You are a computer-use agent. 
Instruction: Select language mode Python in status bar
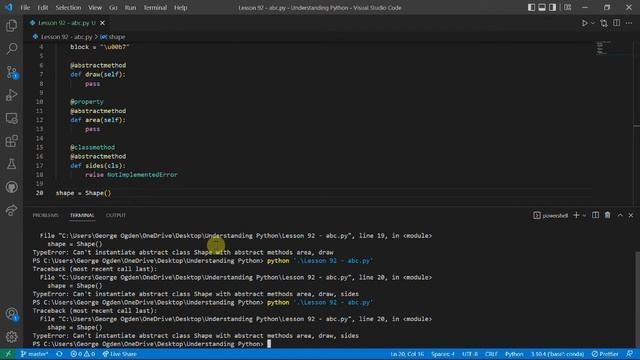514,354
